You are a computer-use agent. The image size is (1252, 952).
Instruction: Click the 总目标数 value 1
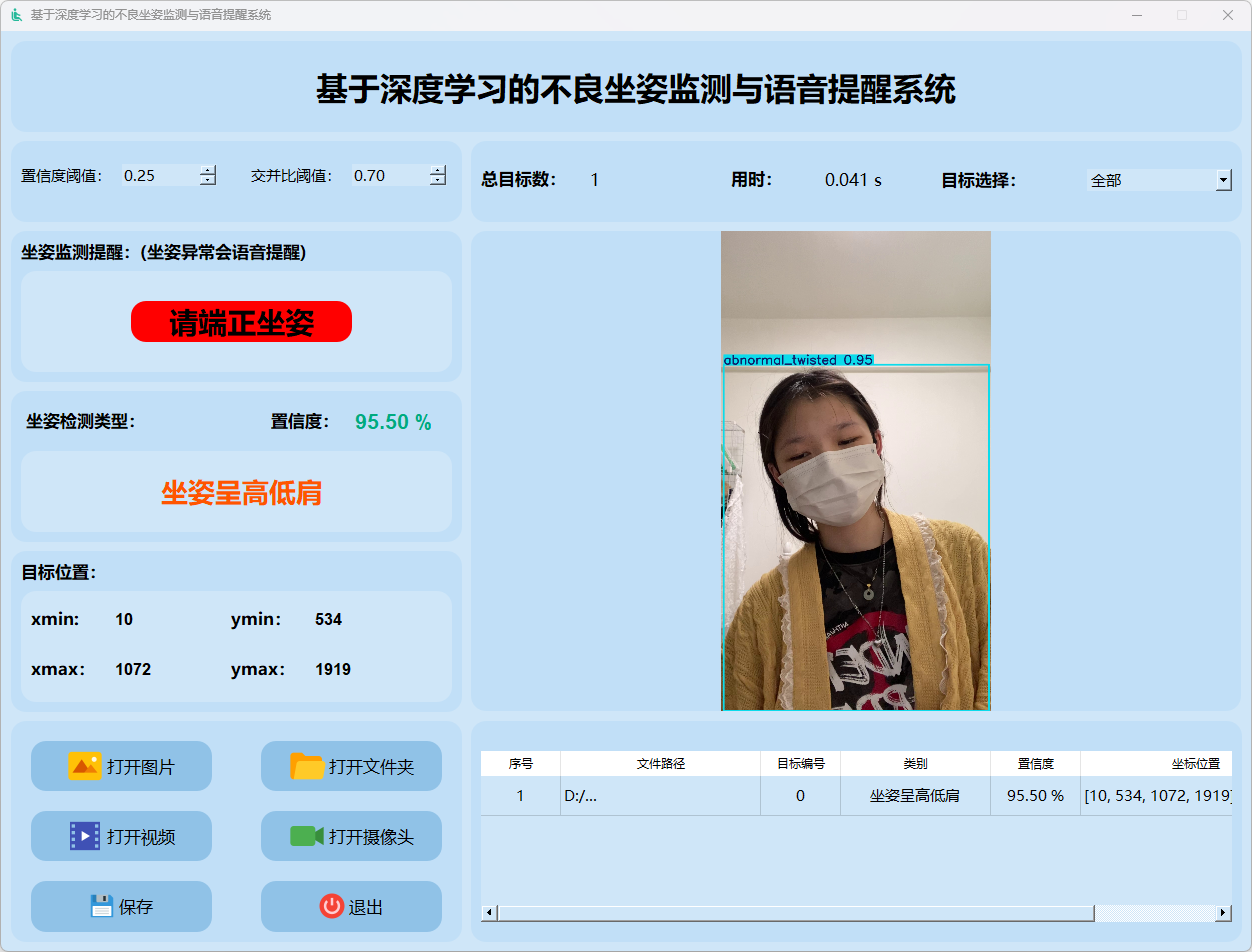click(594, 181)
